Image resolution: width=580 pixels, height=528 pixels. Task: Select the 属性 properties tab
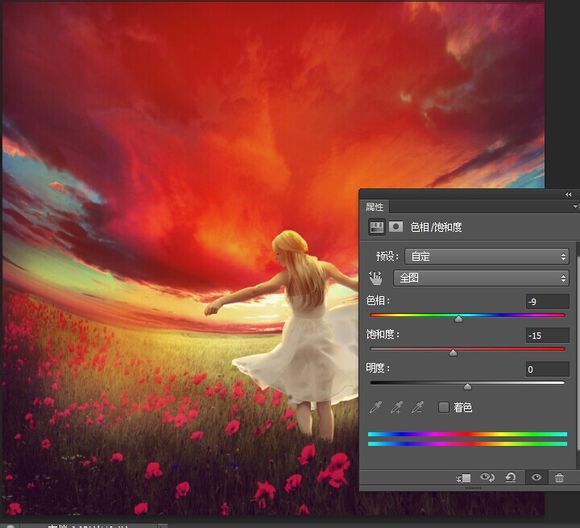(374, 207)
